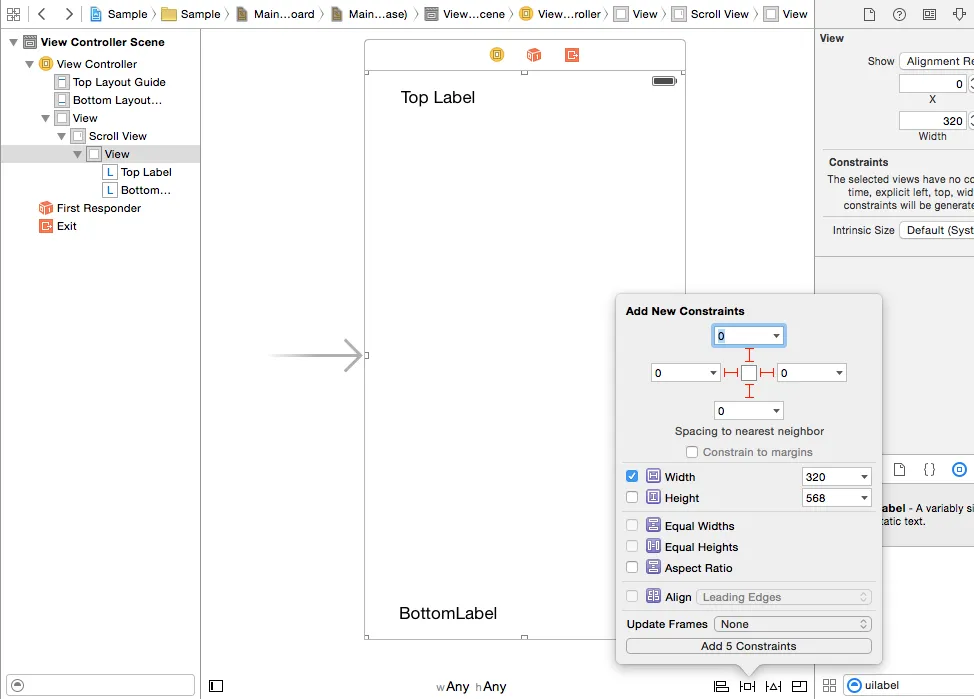Click the First Responder cube dock icon
Viewport: 974px width, 699px height.
point(534,55)
